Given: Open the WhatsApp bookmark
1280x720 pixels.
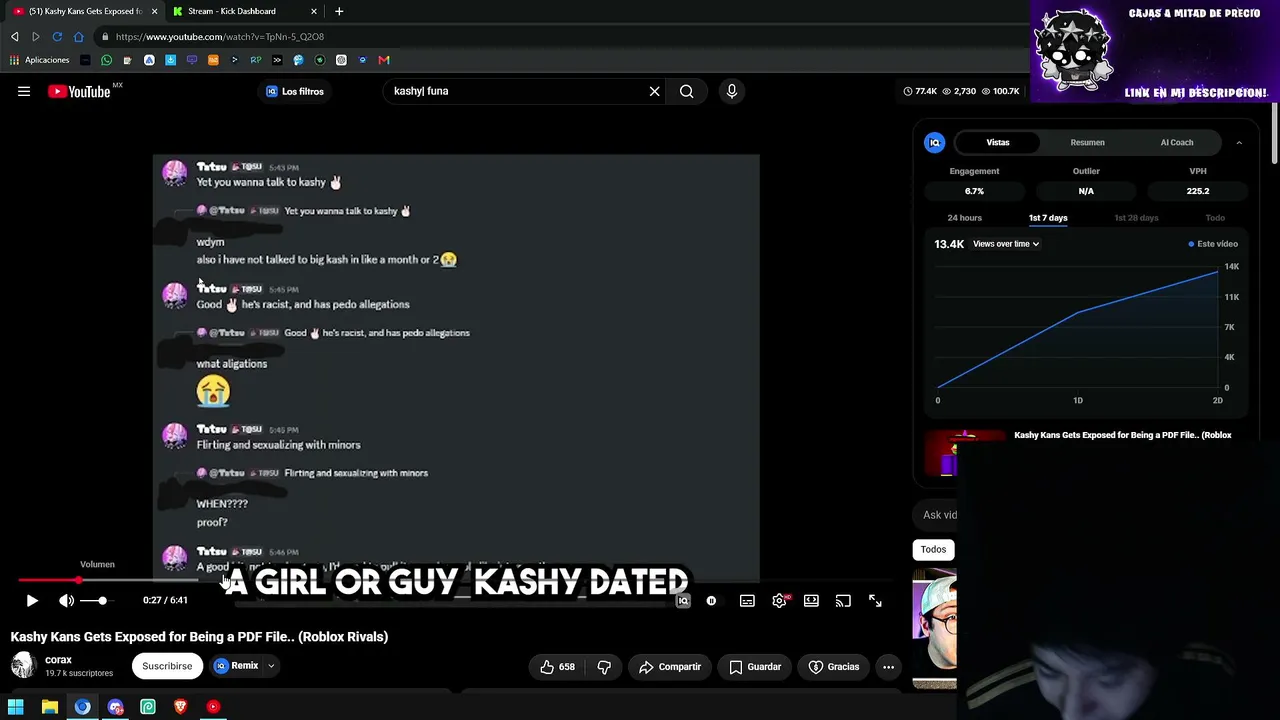Looking at the screenshot, I should point(107,60).
